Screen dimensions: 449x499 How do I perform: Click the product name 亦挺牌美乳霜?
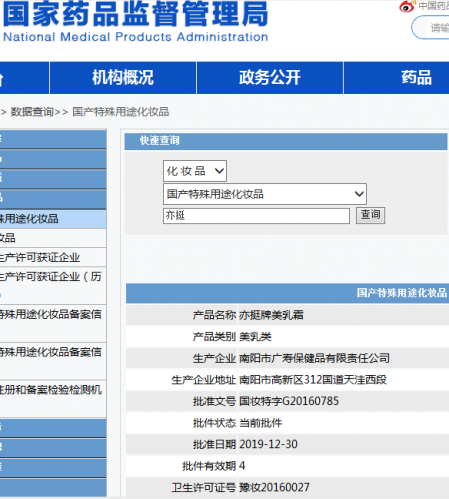271,315
